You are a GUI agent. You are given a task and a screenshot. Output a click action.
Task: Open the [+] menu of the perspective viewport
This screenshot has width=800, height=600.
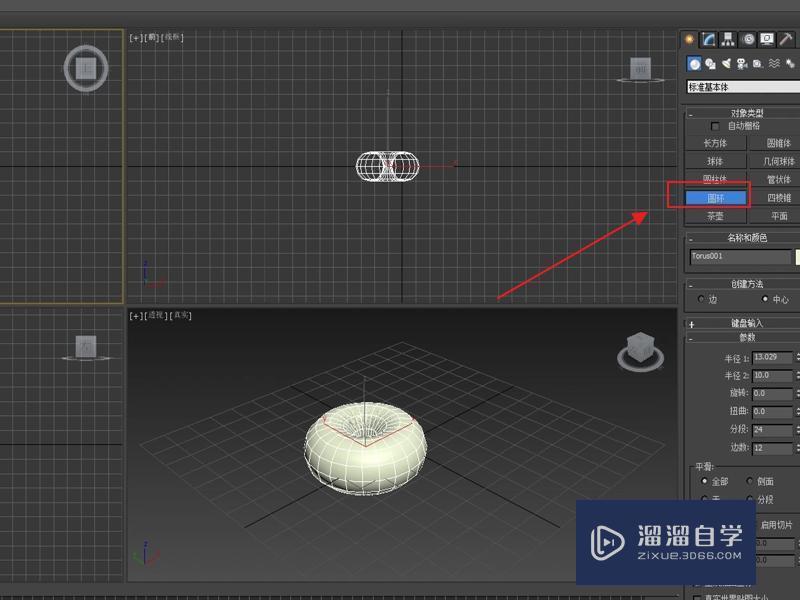136,316
